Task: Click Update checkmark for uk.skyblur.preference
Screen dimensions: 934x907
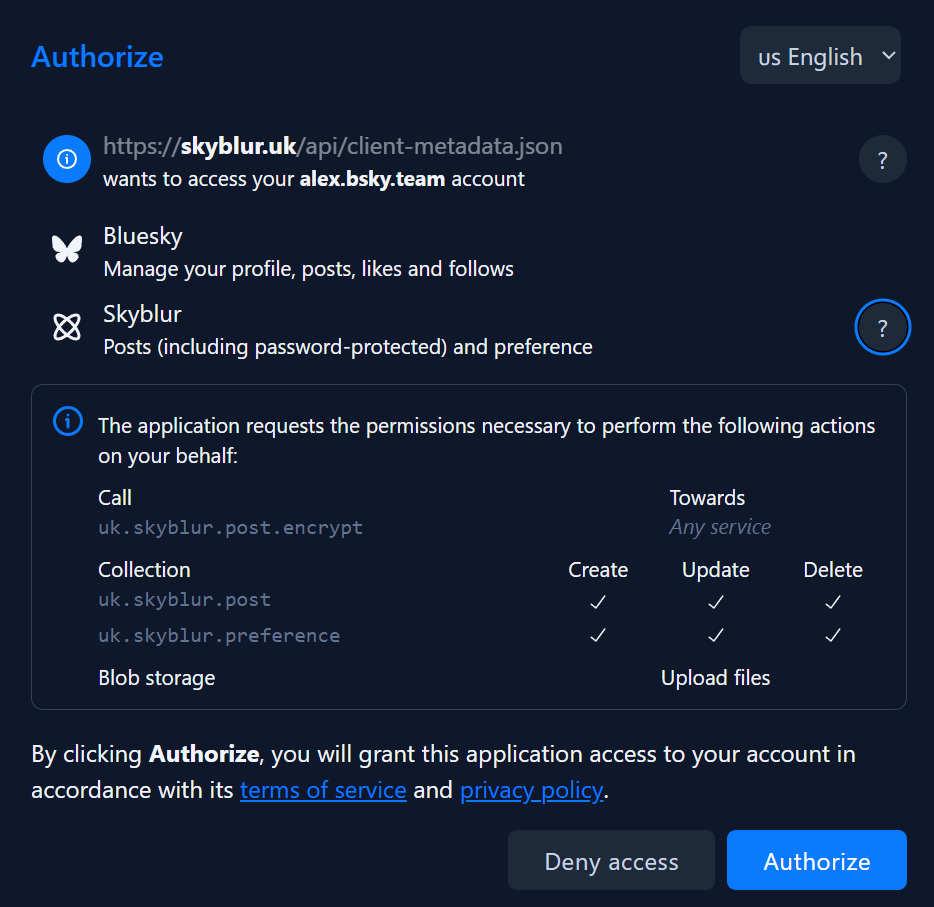Action: tap(715, 636)
